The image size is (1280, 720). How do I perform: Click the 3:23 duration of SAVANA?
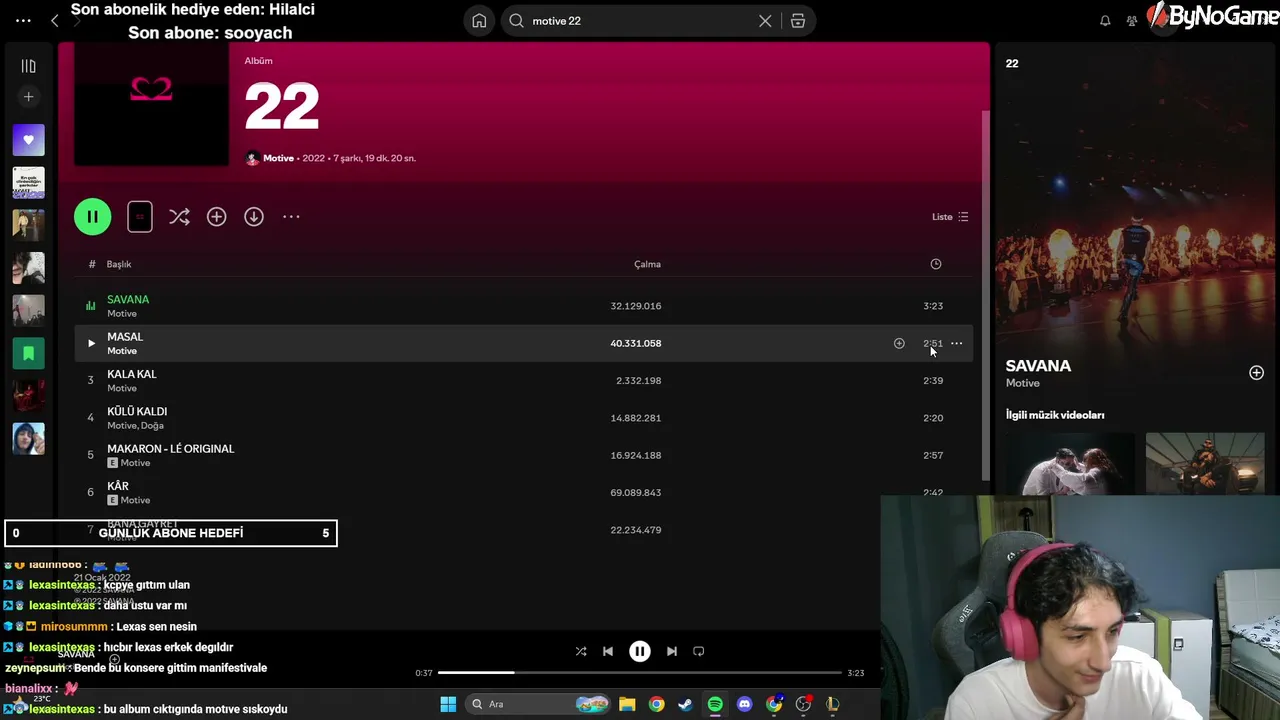pyautogui.click(x=933, y=306)
